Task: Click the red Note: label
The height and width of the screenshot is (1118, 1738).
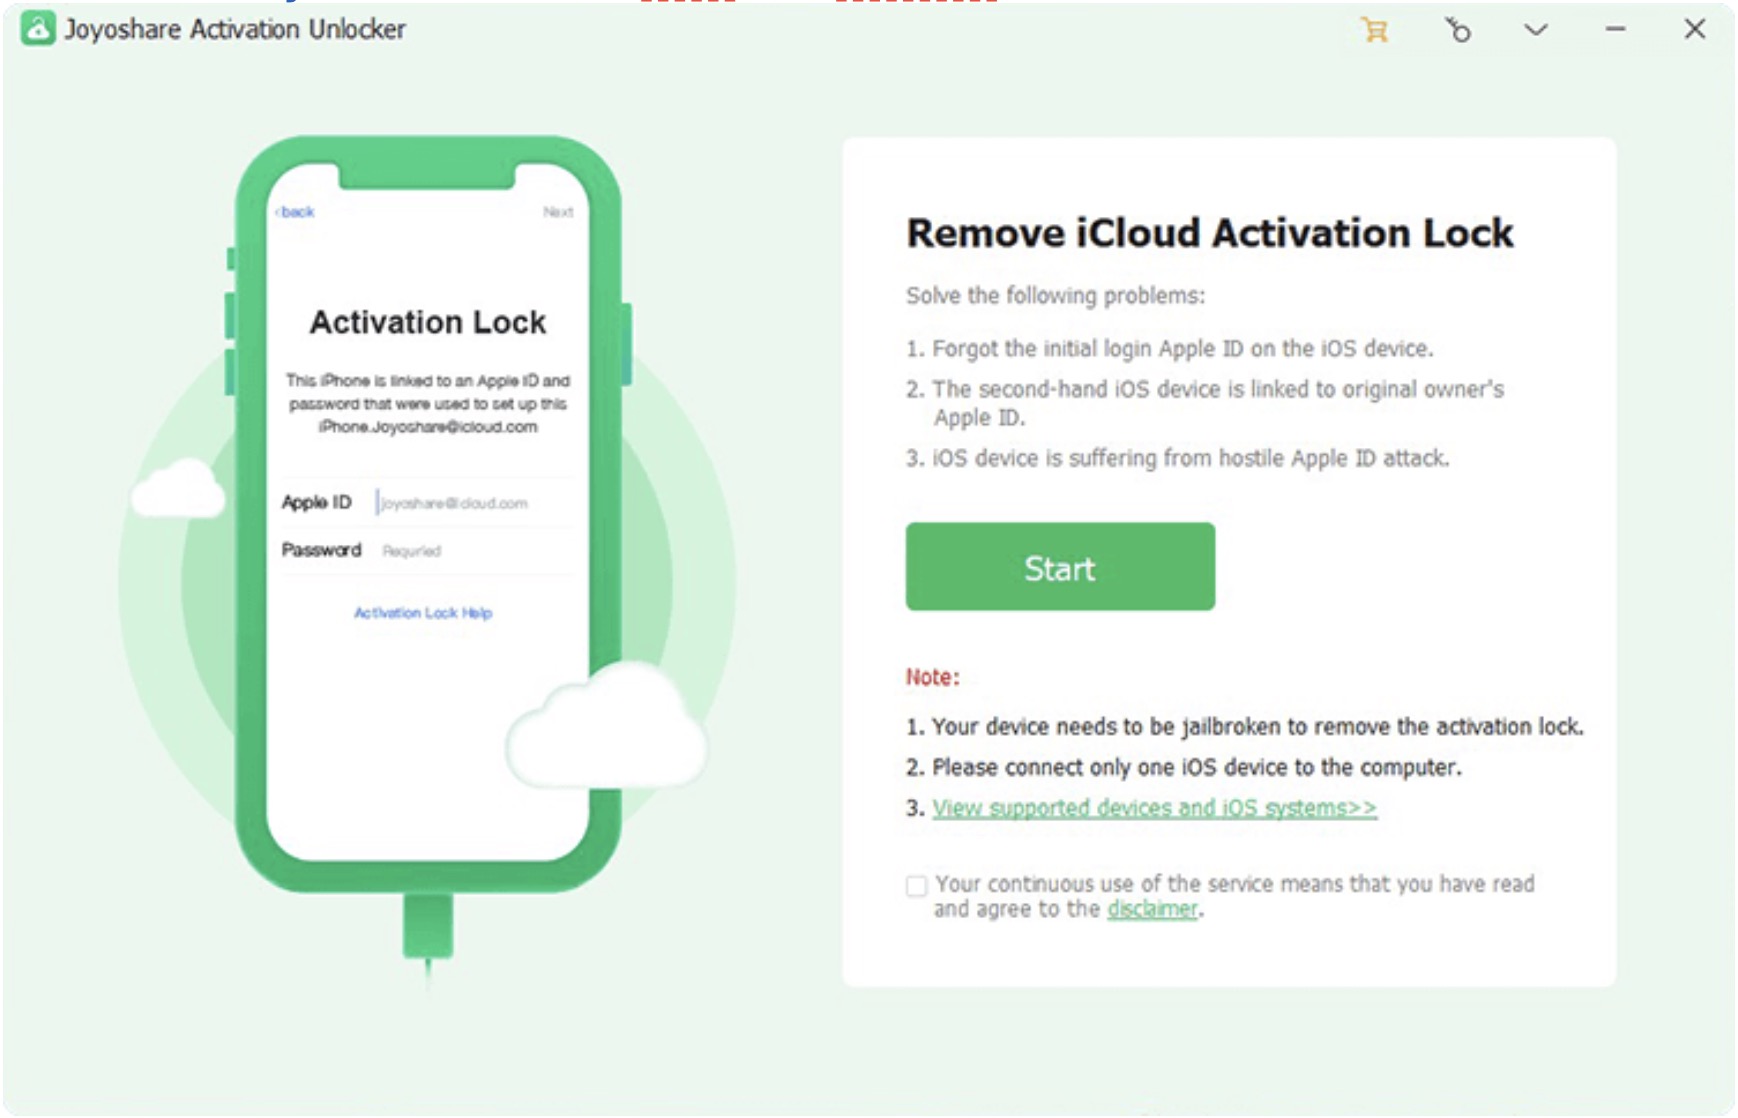Action: tap(932, 677)
